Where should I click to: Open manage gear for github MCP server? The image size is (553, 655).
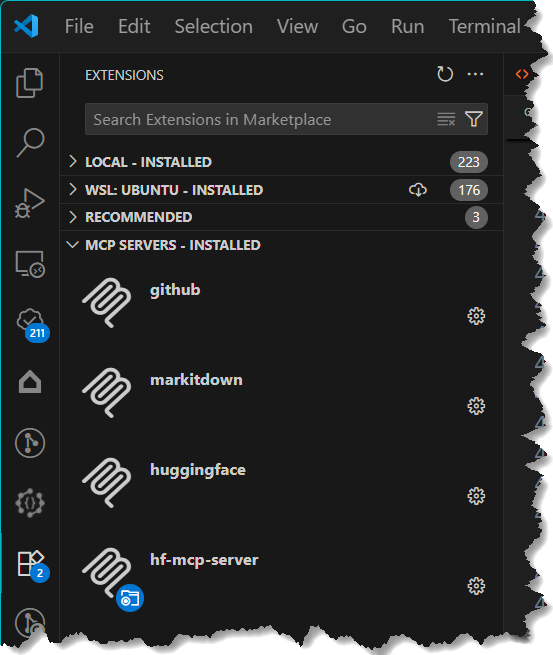pyautogui.click(x=476, y=316)
